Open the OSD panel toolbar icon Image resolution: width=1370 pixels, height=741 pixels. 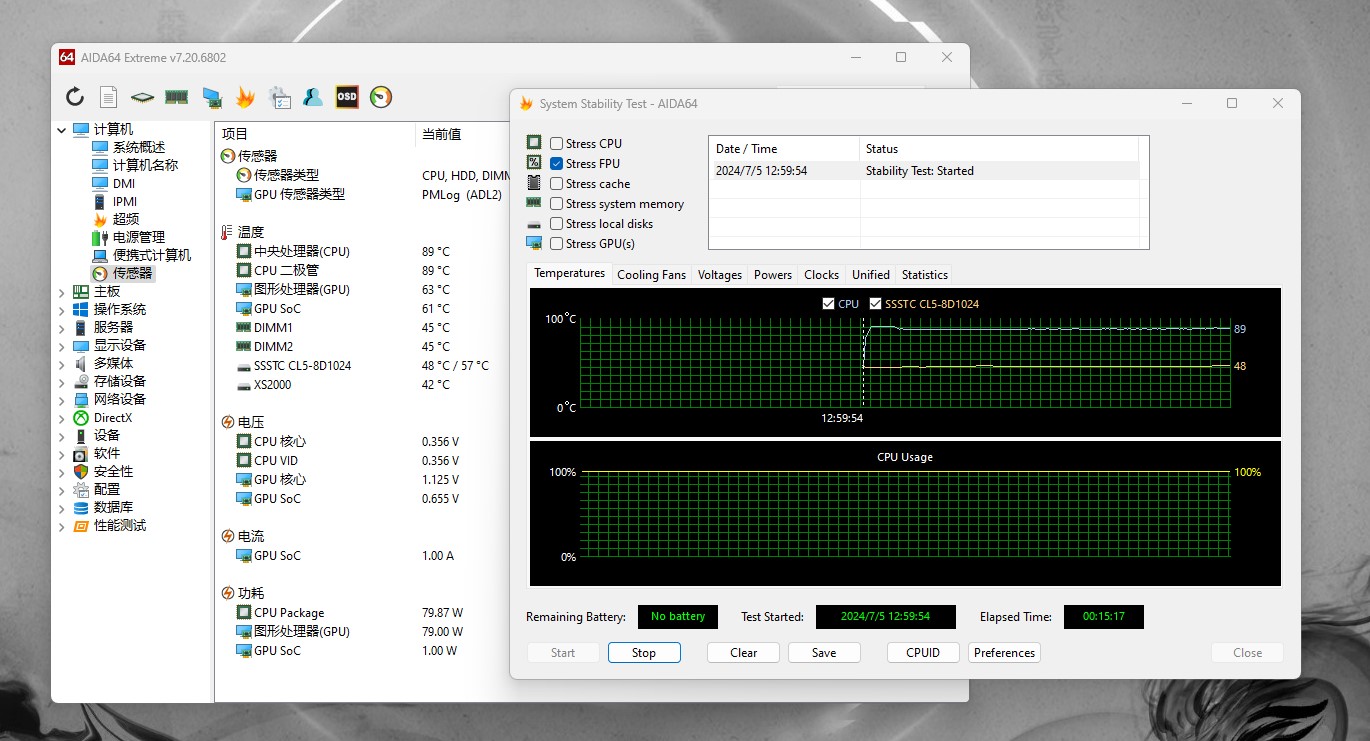click(x=347, y=97)
